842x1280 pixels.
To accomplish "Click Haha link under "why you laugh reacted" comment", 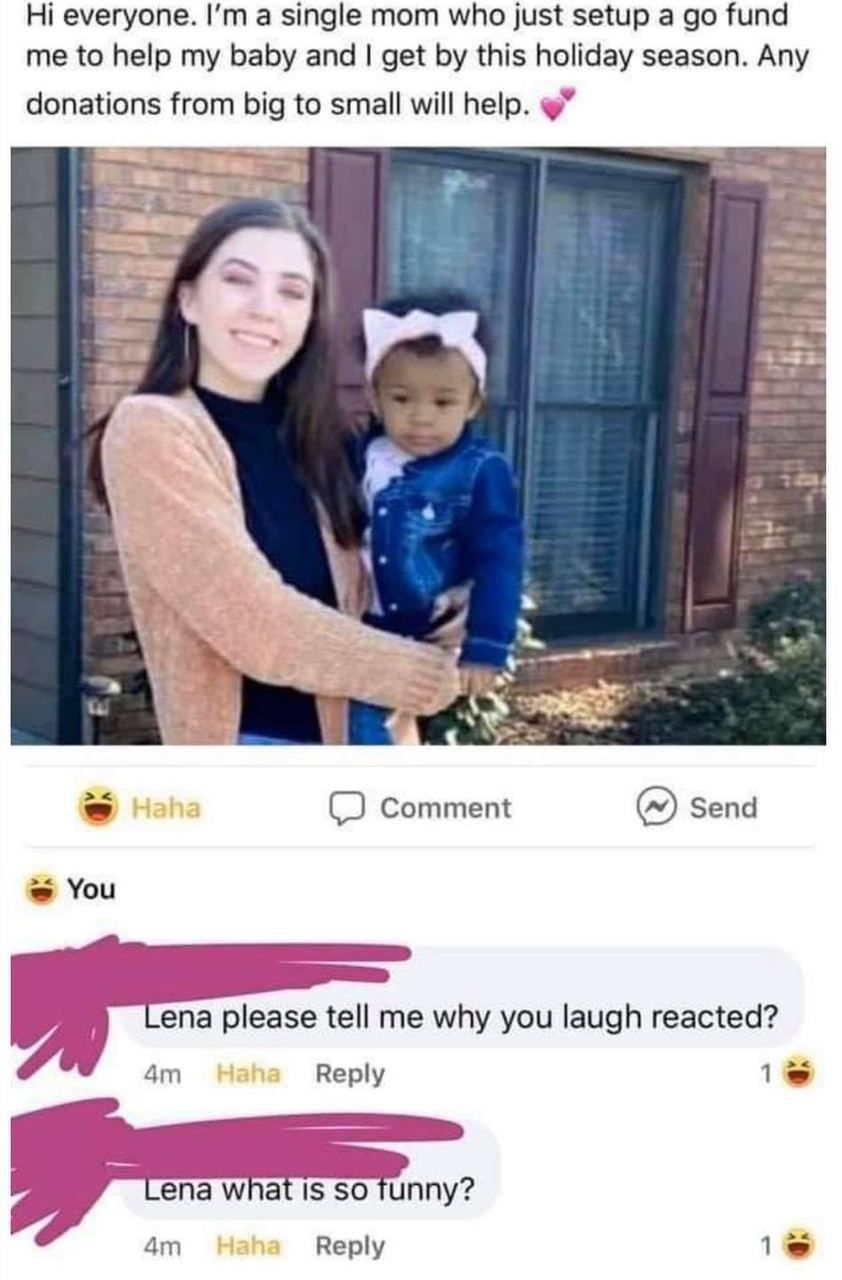I will coord(248,1073).
